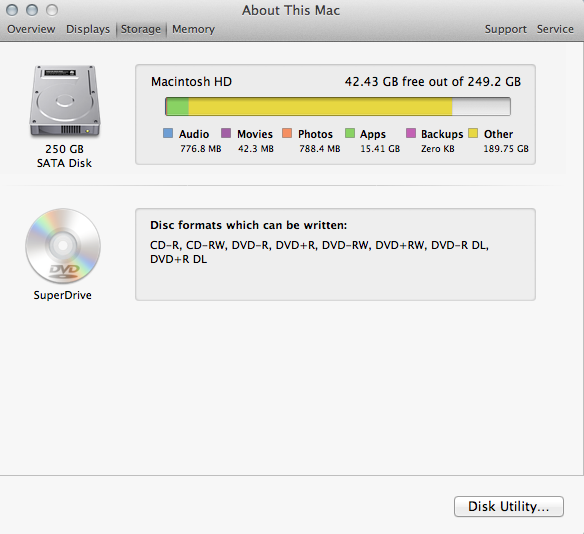
Task: Launch Disk Utility from the button
Action: click(x=508, y=506)
